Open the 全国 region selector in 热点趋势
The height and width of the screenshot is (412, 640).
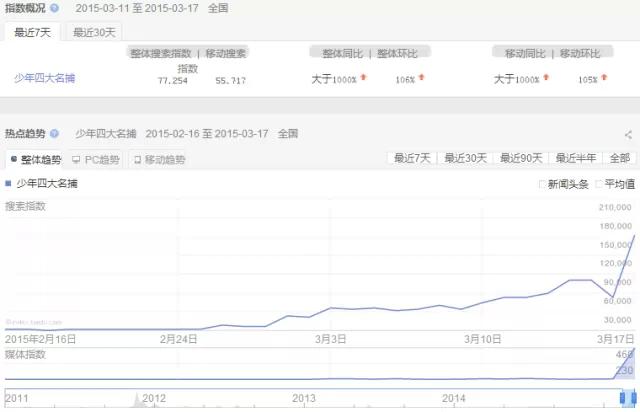tap(288, 133)
